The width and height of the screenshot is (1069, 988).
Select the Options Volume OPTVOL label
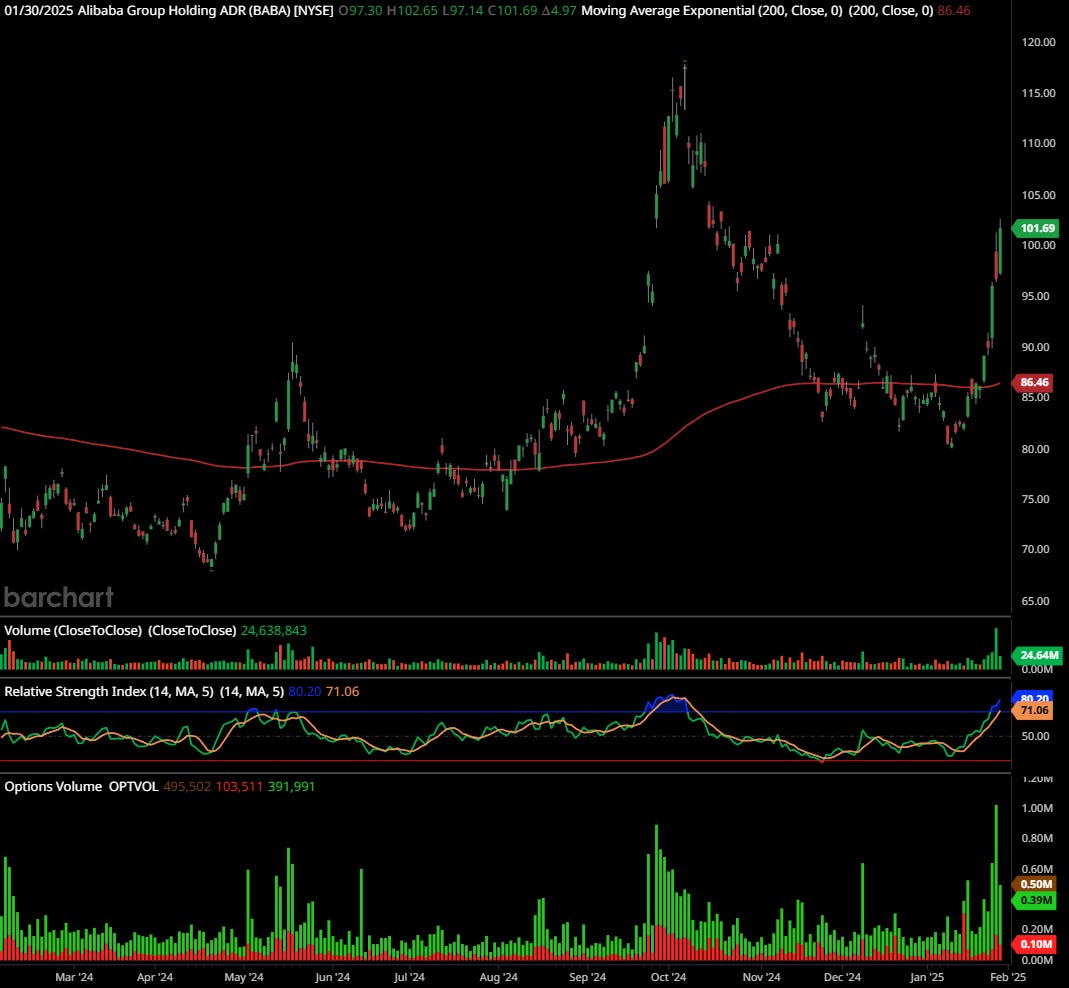[81, 787]
